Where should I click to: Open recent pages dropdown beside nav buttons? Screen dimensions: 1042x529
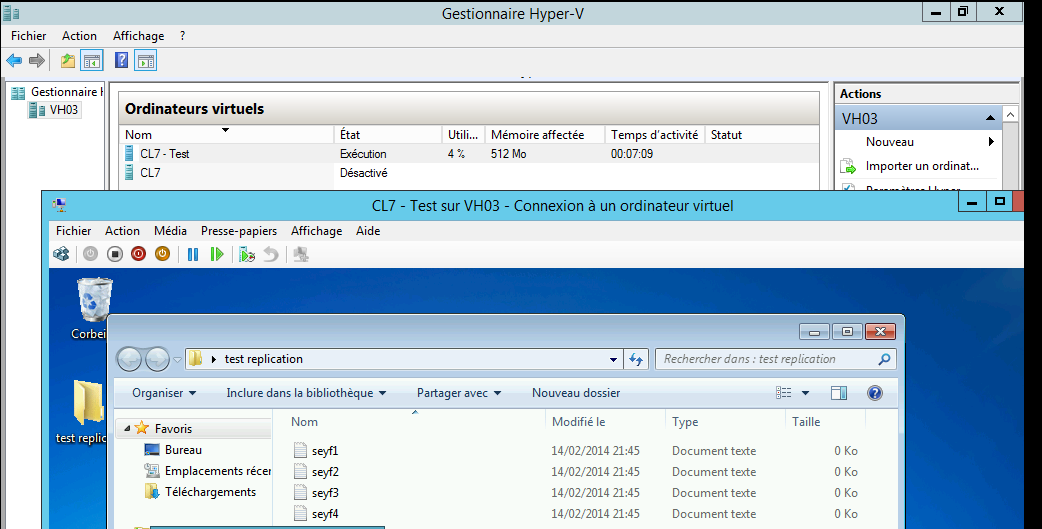click(177, 360)
